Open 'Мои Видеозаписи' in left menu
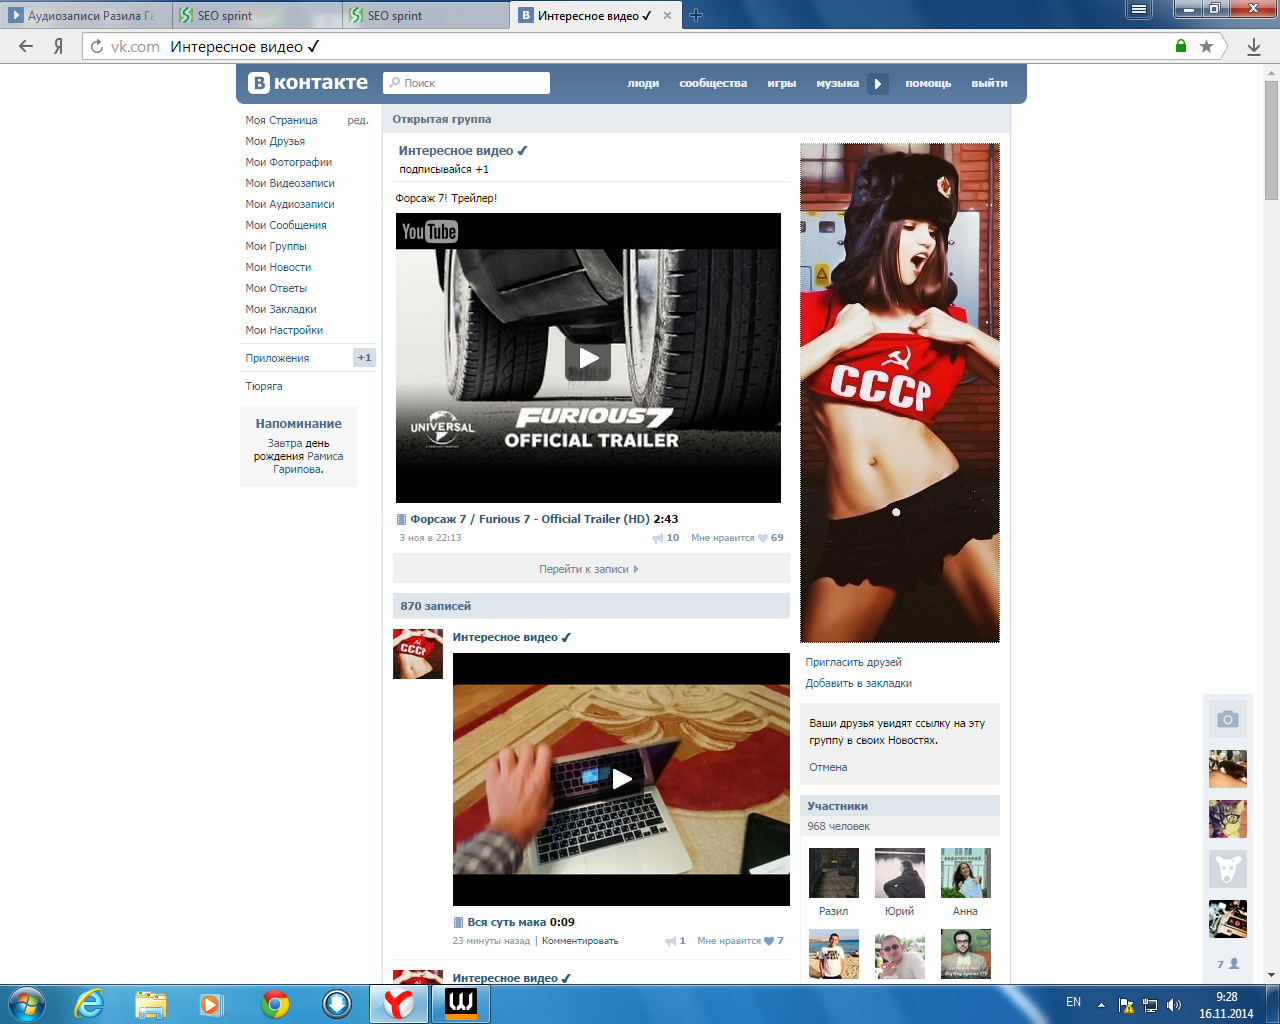 [x=290, y=183]
